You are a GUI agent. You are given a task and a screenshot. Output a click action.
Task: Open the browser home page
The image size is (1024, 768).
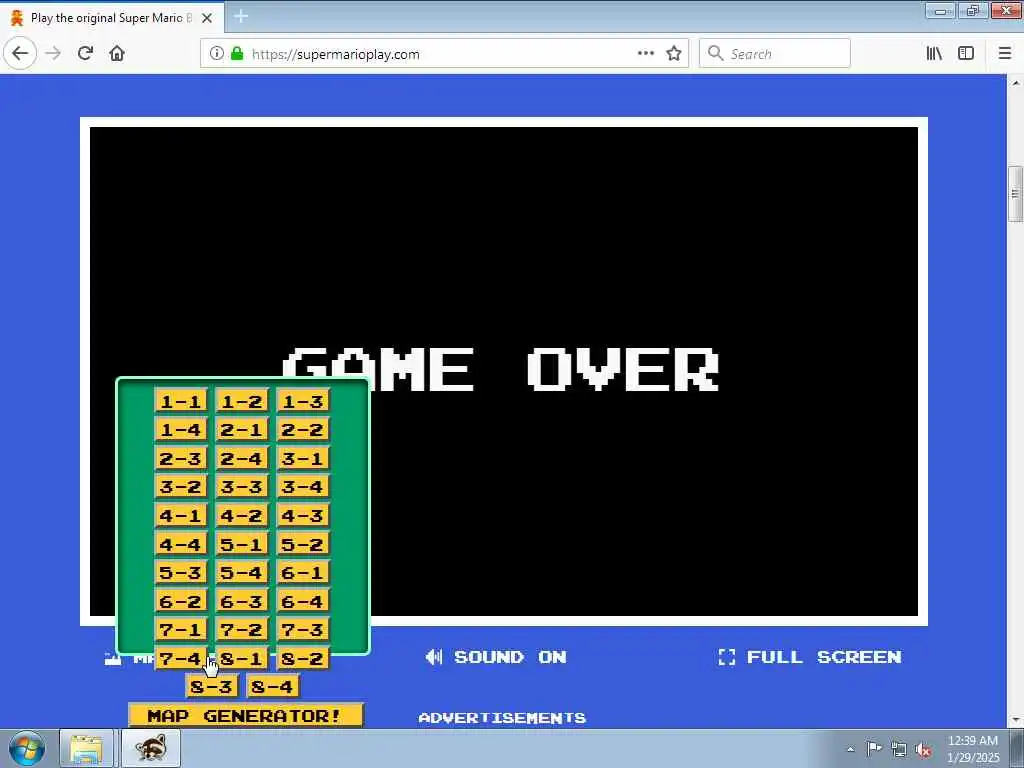pyautogui.click(x=117, y=54)
